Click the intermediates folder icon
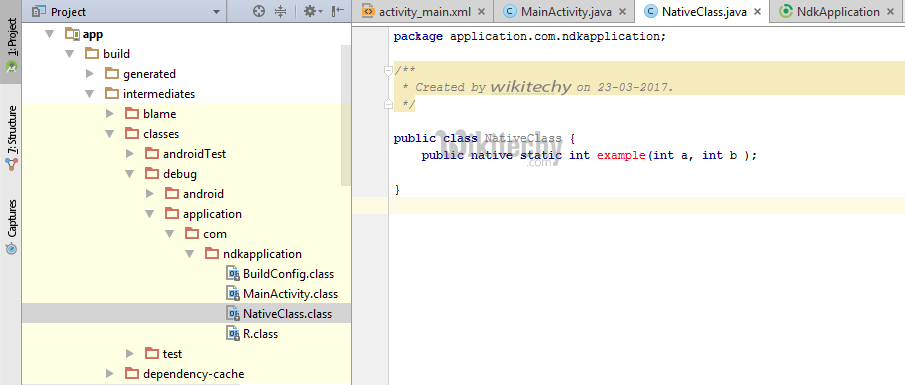Viewport: 905px width, 385px height. [112, 94]
